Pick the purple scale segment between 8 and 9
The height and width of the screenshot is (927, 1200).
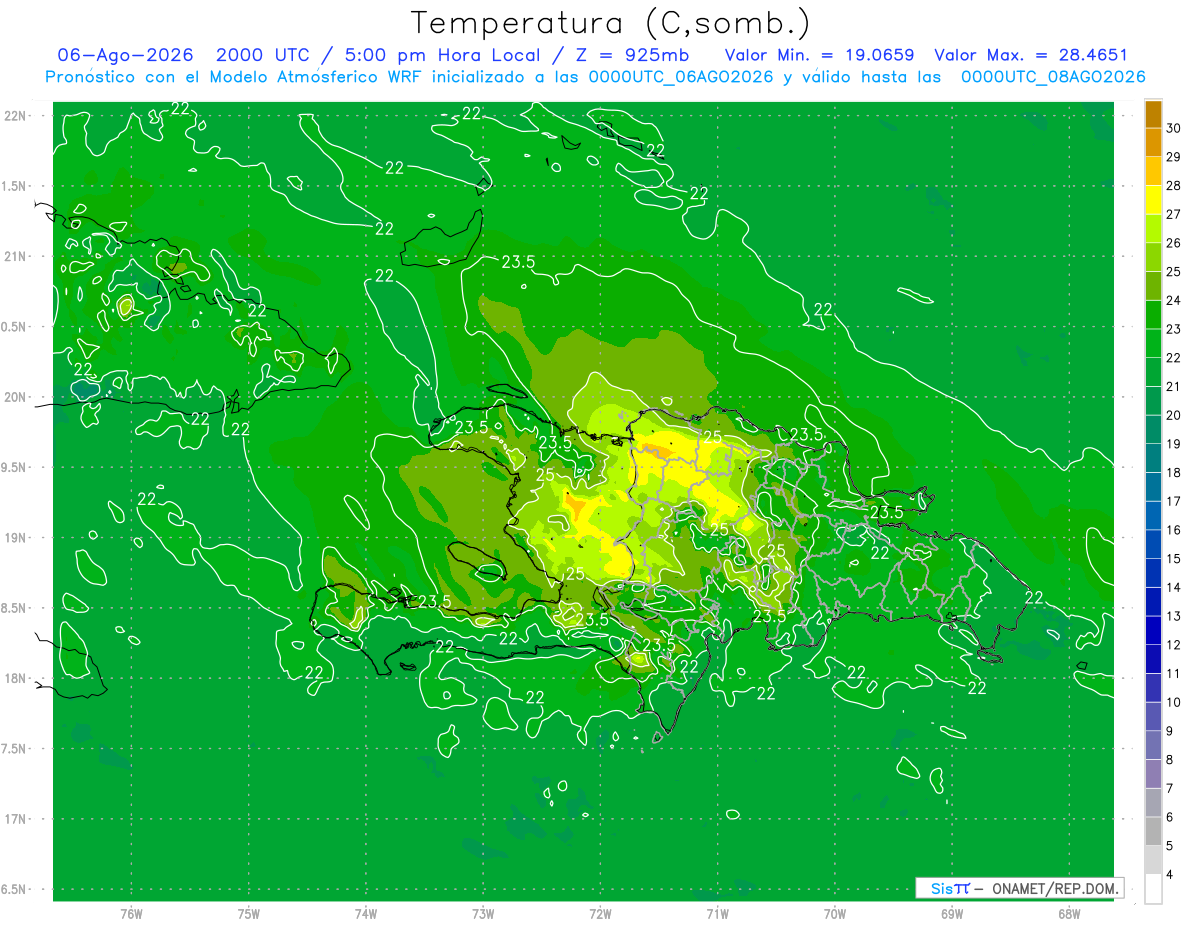tap(1153, 746)
